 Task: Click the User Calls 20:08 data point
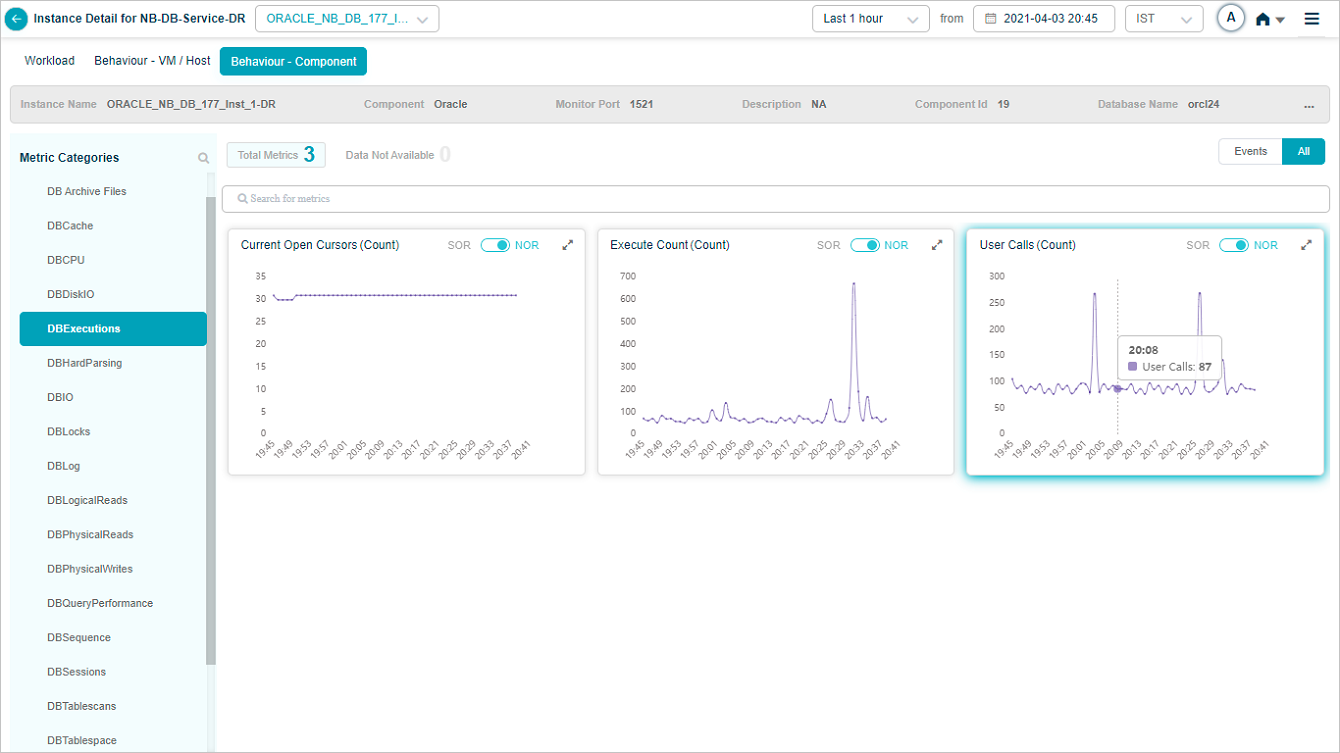coord(1118,389)
